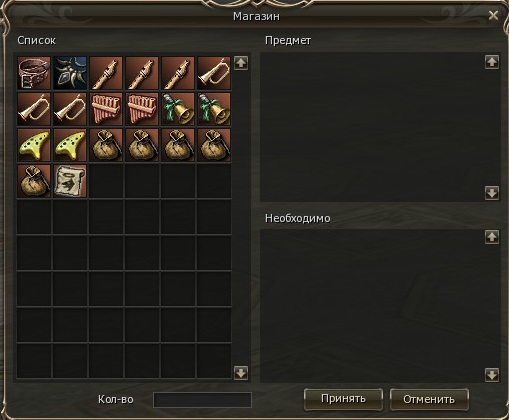Screen dimensions: 509x420
Task: Click the Предмет panel scroll up arrow
Action: [492, 62]
